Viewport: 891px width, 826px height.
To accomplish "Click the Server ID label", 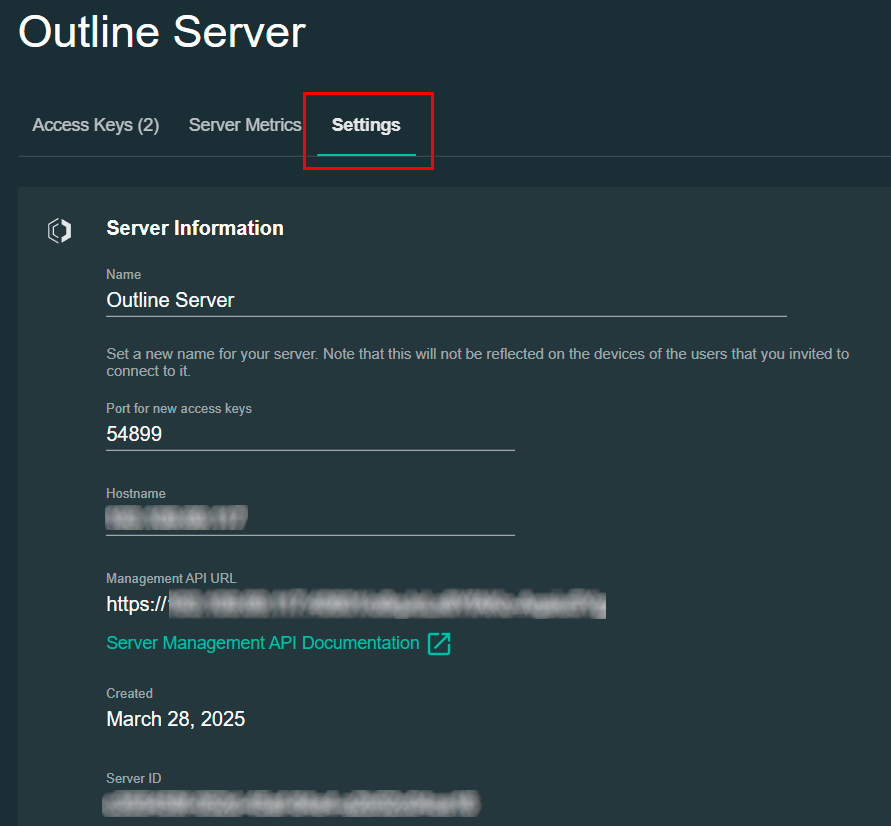I will (x=134, y=778).
